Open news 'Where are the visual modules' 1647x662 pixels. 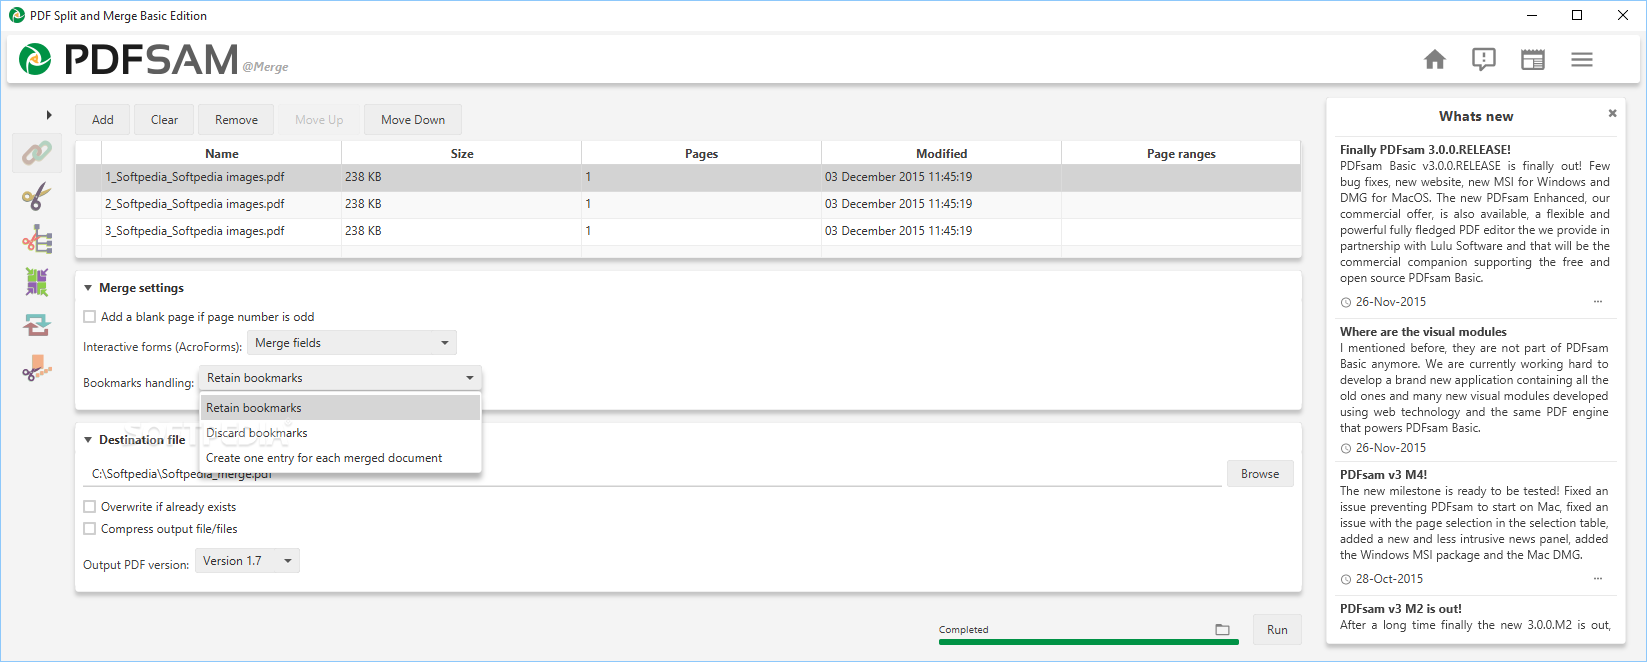pyautogui.click(x=1423, y=332)
